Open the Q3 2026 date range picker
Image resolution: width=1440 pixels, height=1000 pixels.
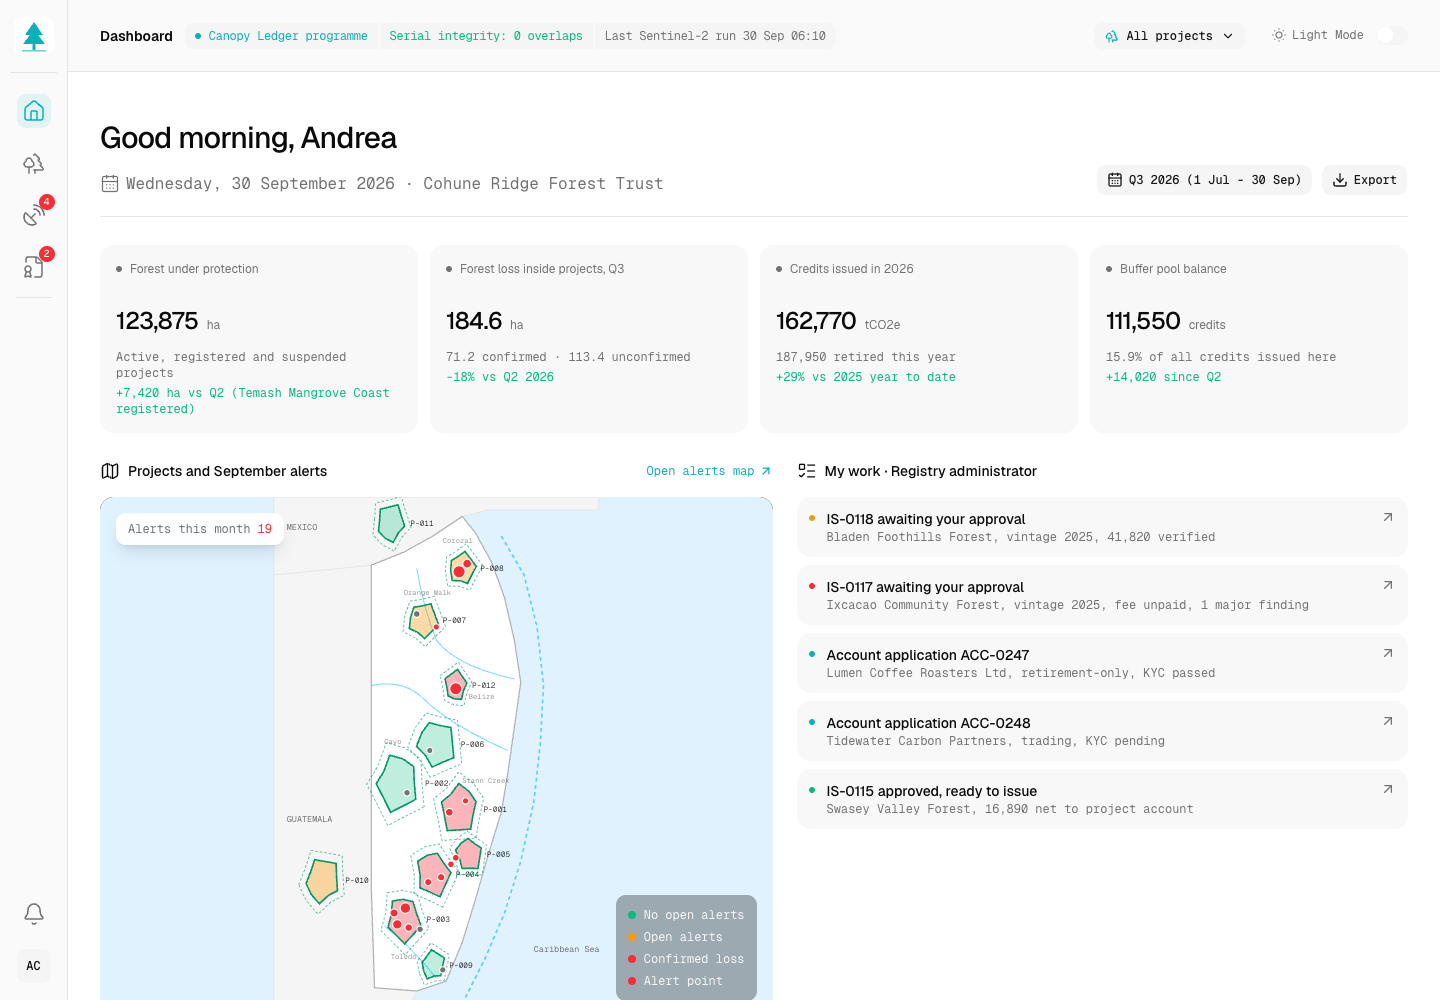click(1204, 180)
